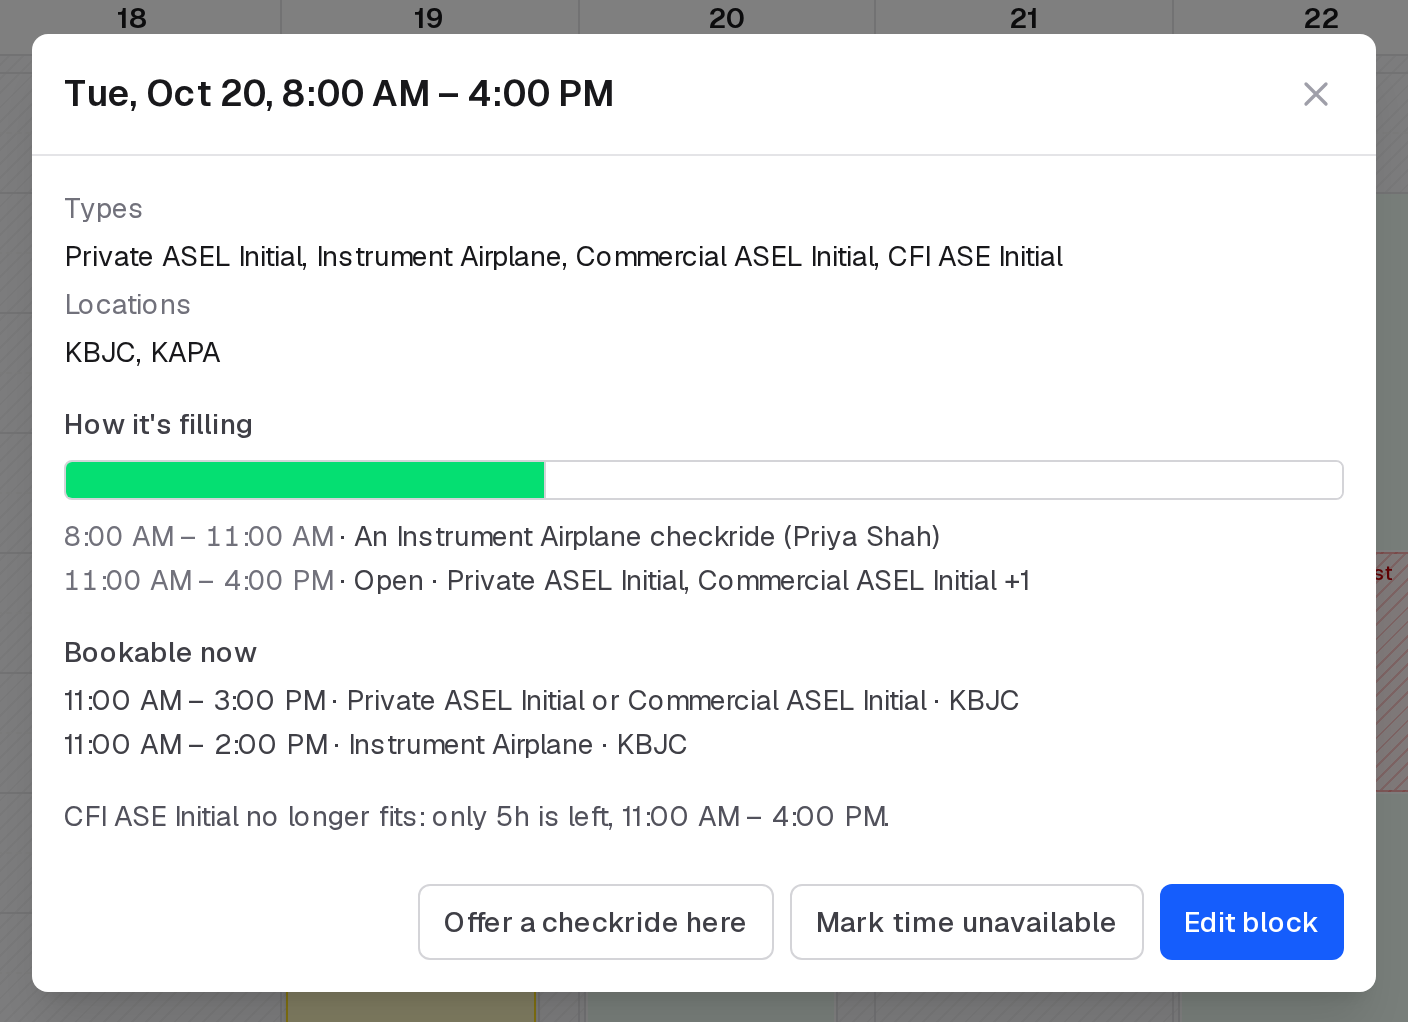Click the Edit block button
The image size is (1408, 1022).
coord(1251,922)
